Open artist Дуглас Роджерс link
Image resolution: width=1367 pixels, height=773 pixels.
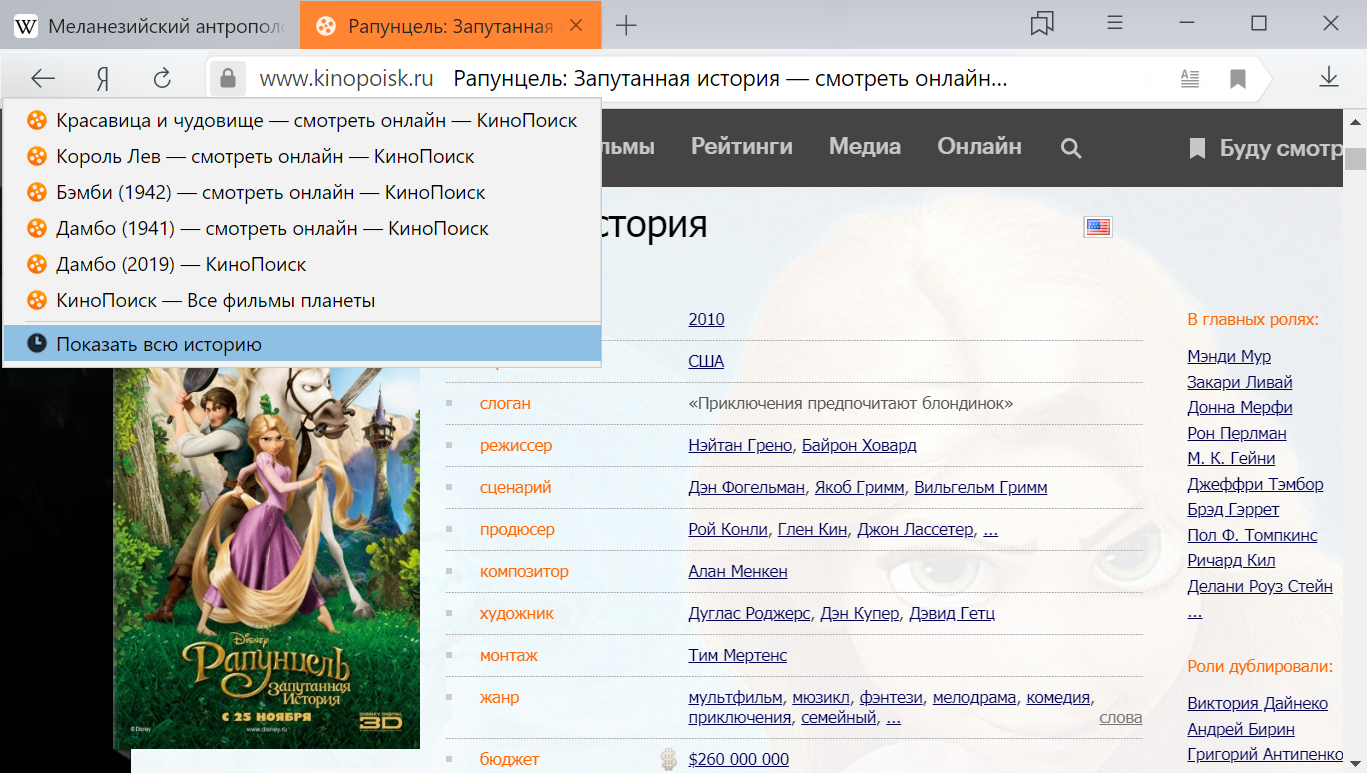[x=750, y=613]
